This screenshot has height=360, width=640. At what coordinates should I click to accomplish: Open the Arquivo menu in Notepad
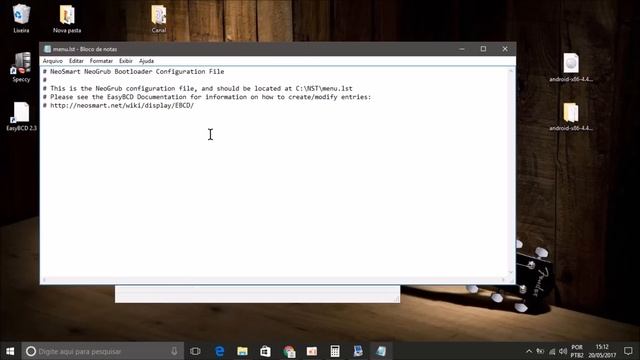click(x=53, y=61)
